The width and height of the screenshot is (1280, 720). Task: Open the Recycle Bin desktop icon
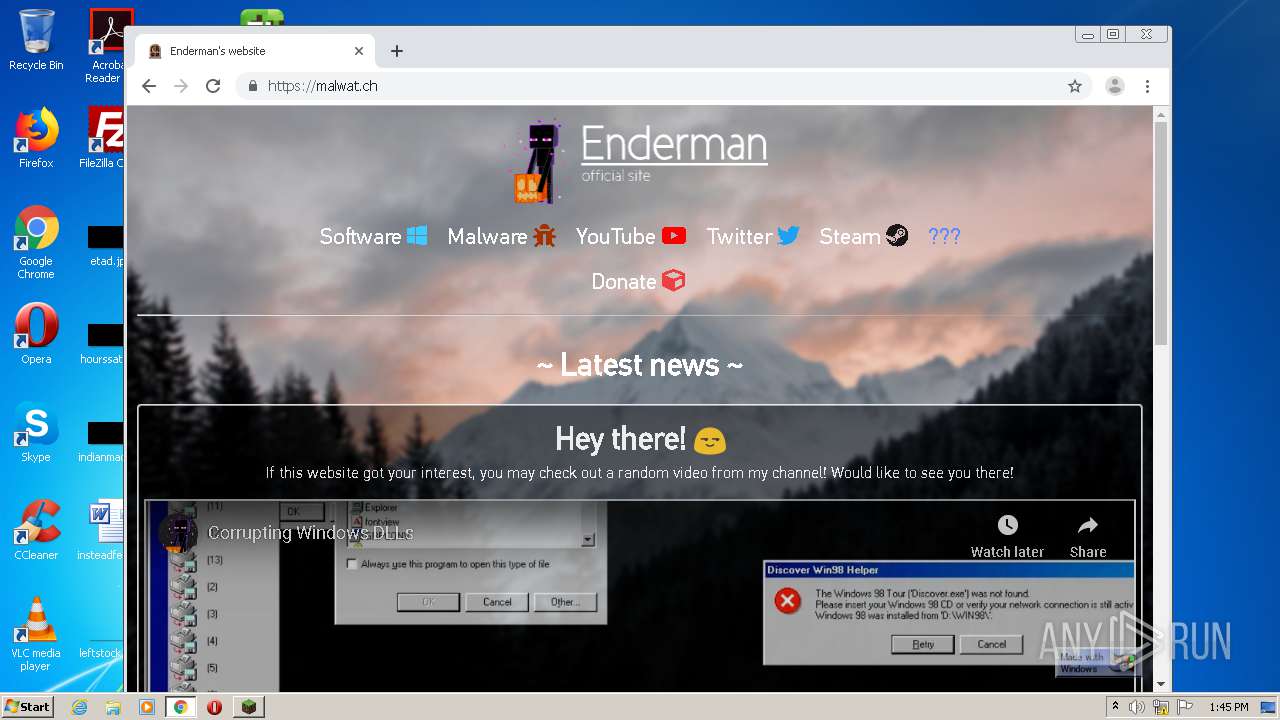(x=36, y=40)
